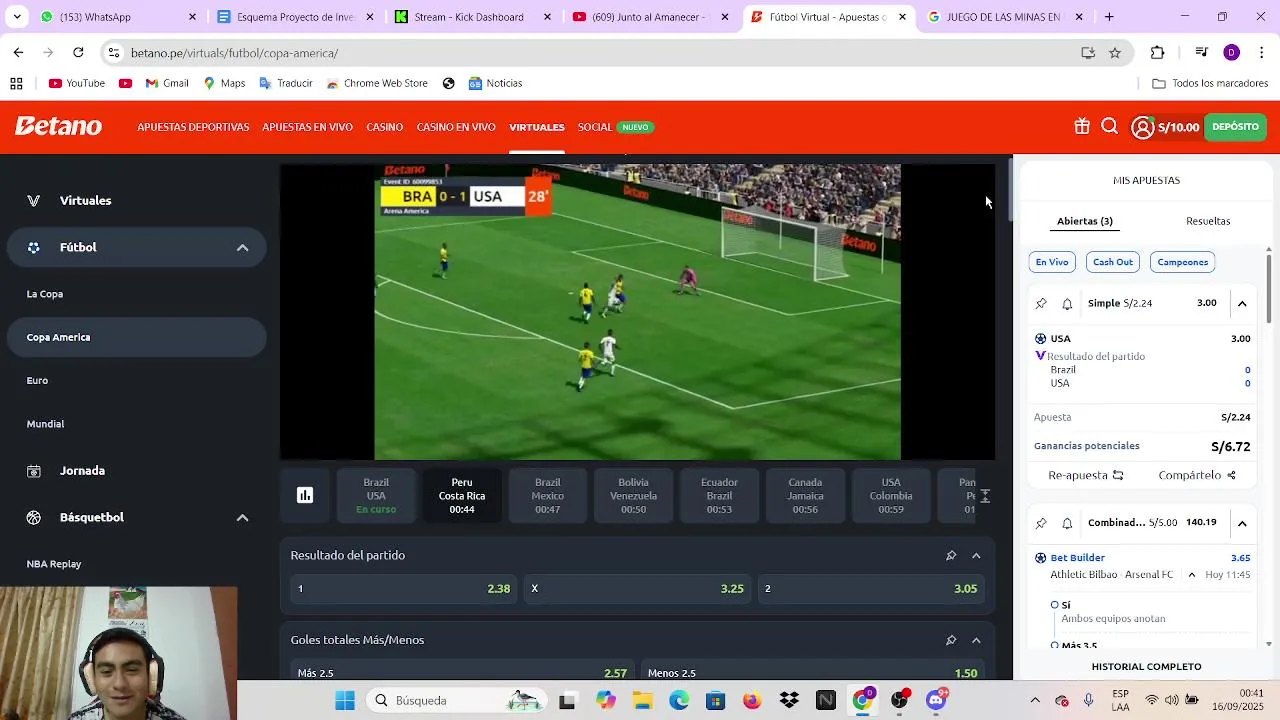Image resolution: width=1280 pixels, height=720 pixels.
Task: Click the Compártelo share icon
Action: (x=1231, y=475)
